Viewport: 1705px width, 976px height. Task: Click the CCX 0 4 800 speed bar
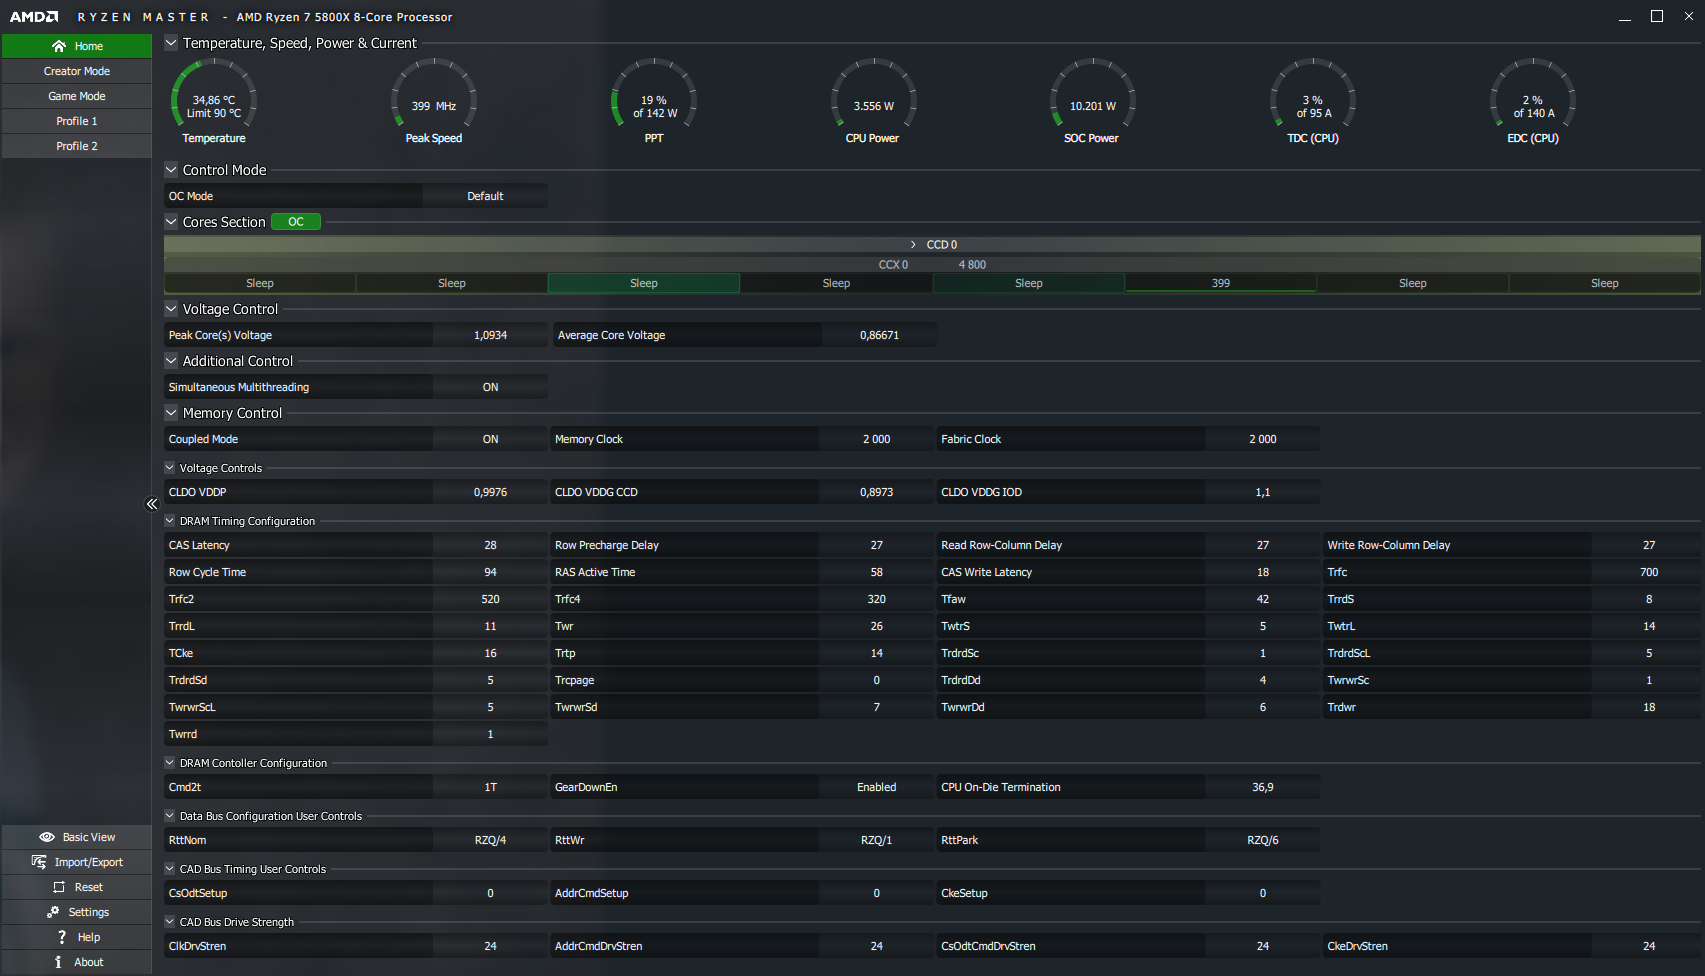coord(932,264)
